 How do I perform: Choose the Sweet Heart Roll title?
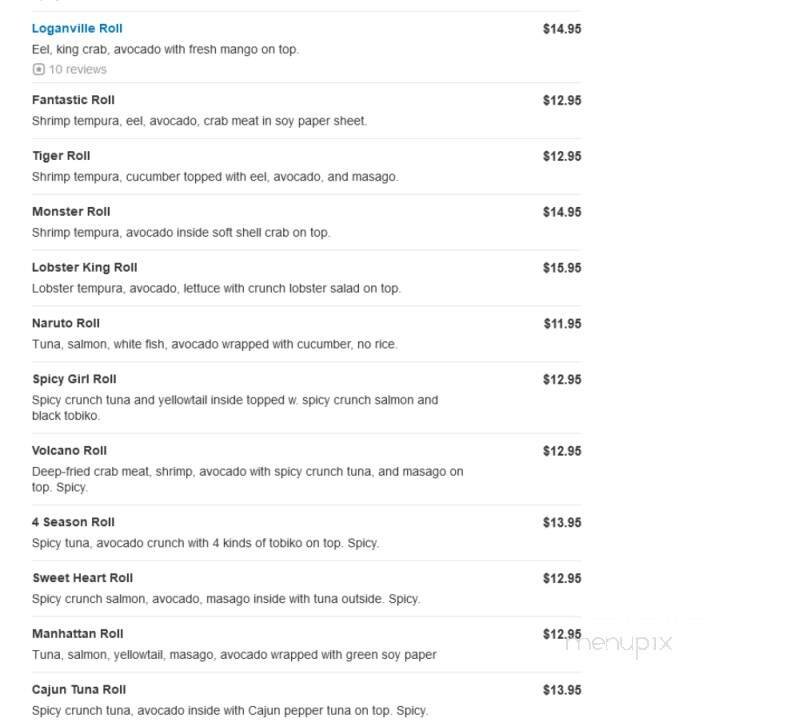[x=82, y=579]
